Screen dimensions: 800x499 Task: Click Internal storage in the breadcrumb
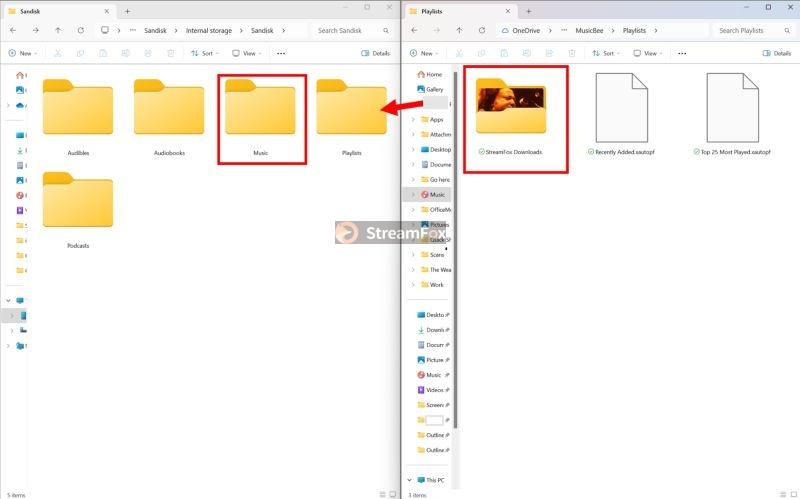coord(209,31)
